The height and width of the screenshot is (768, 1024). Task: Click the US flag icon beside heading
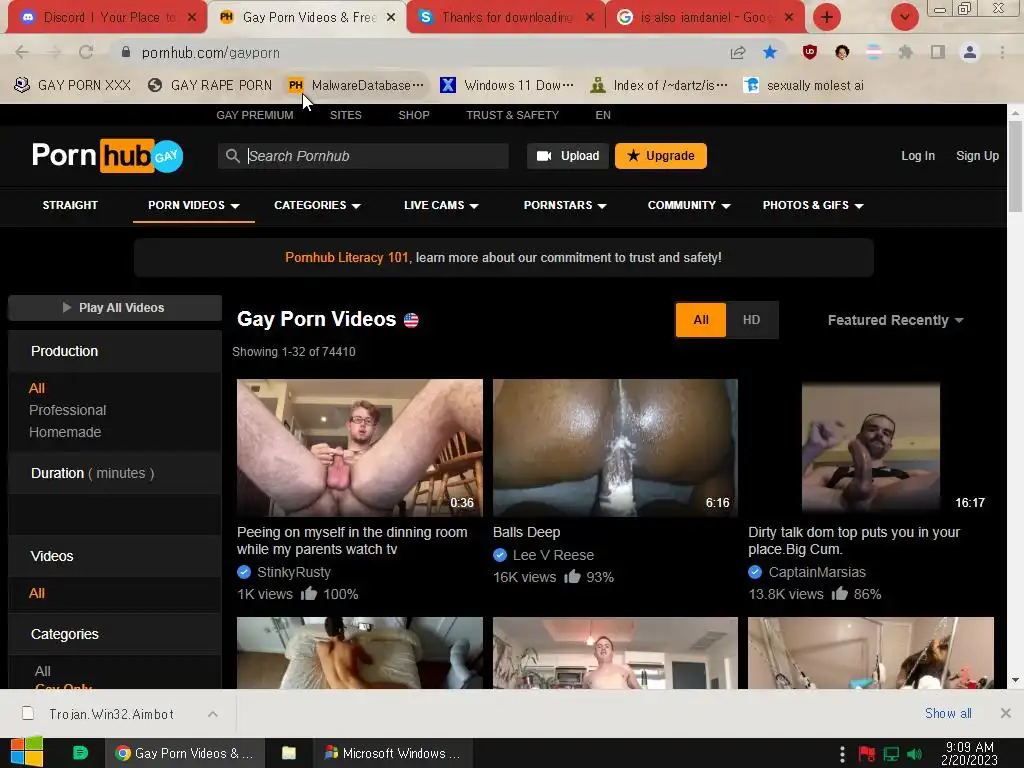411,320
